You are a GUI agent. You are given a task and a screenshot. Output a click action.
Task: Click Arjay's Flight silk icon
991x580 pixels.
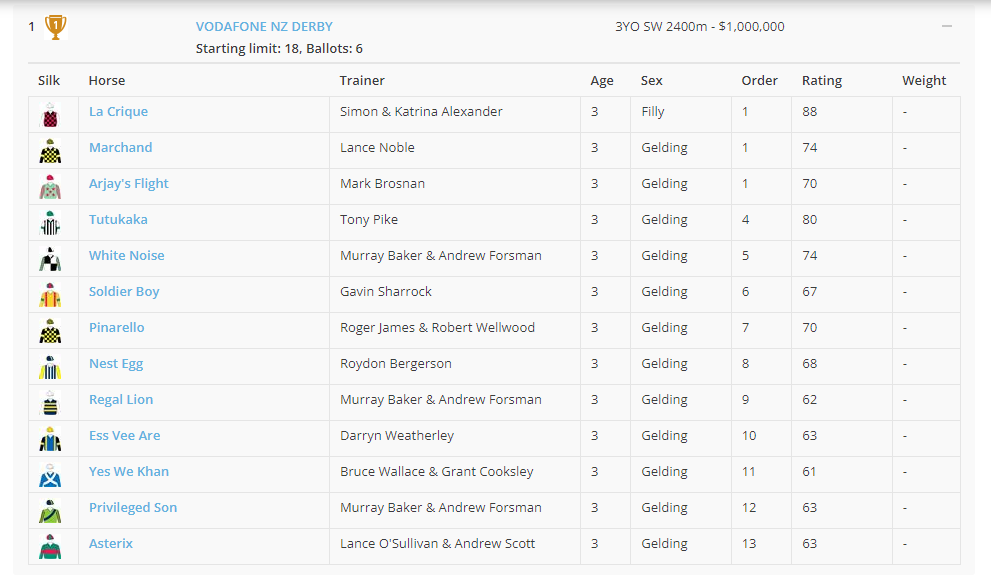click(x=50, y=187)
